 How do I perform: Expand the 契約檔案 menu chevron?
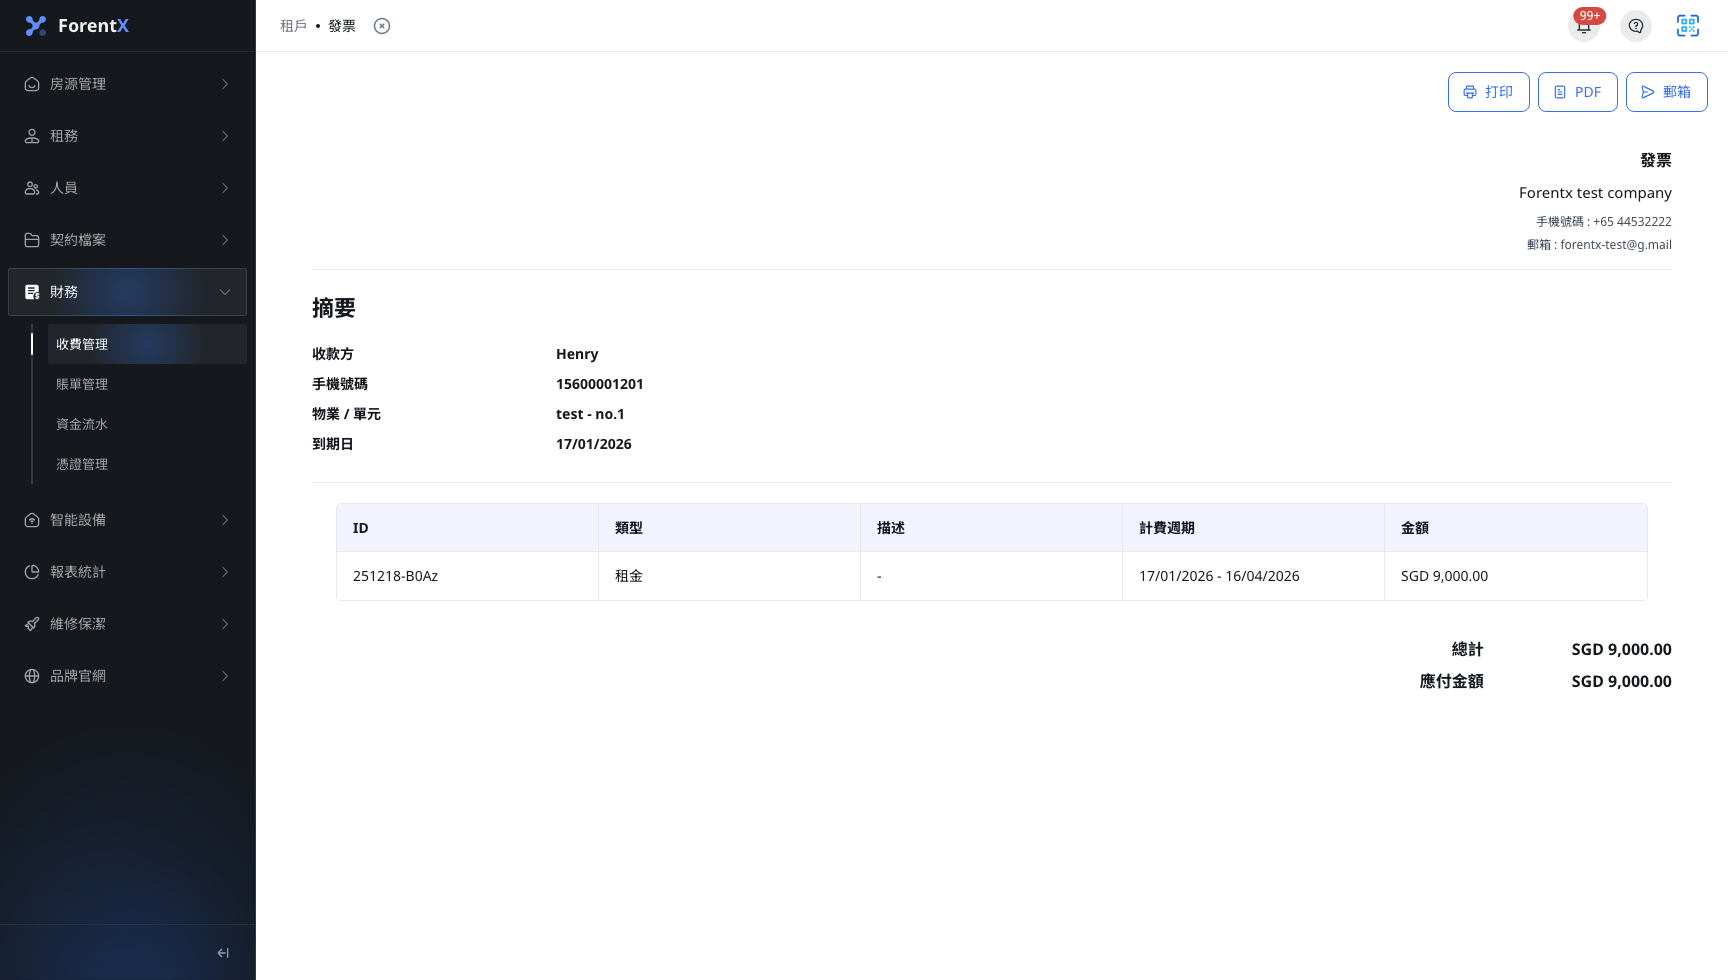225,240
